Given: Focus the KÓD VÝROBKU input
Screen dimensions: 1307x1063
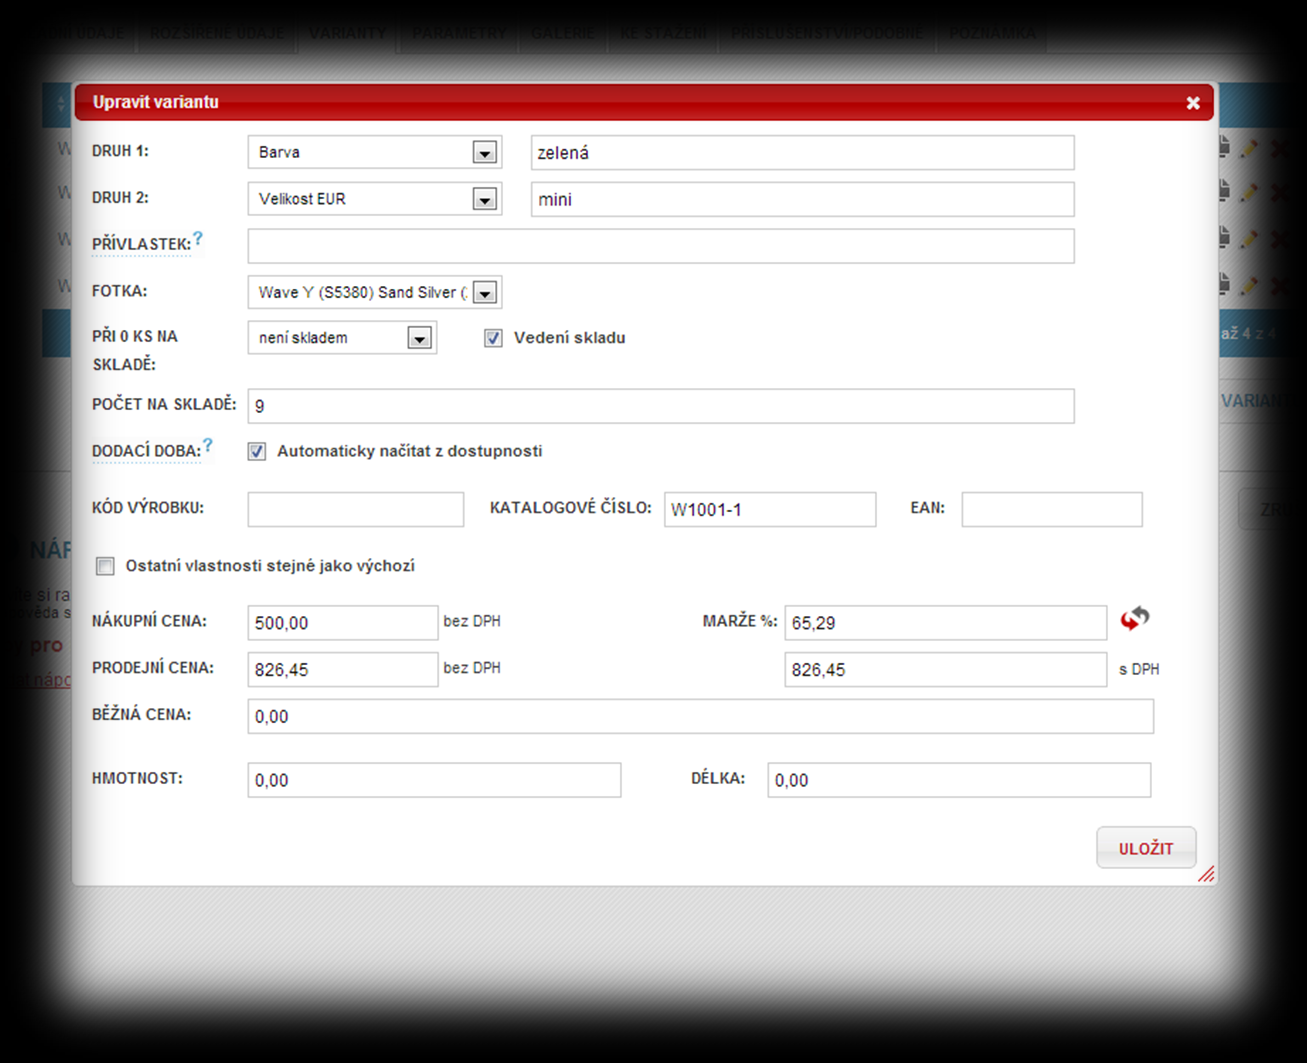Looking at the screenshot, I should (356, 509).
